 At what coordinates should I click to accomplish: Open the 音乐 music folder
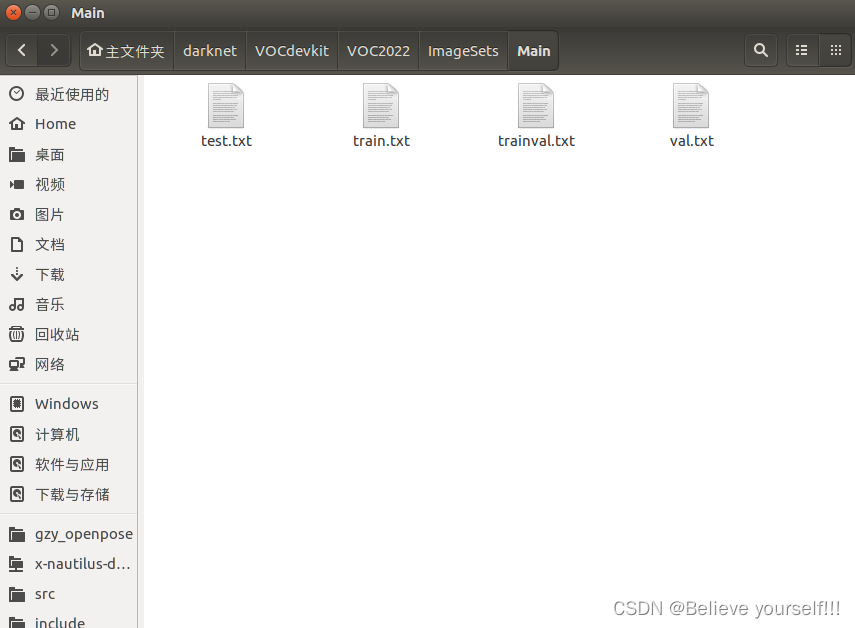pos(69,305)
